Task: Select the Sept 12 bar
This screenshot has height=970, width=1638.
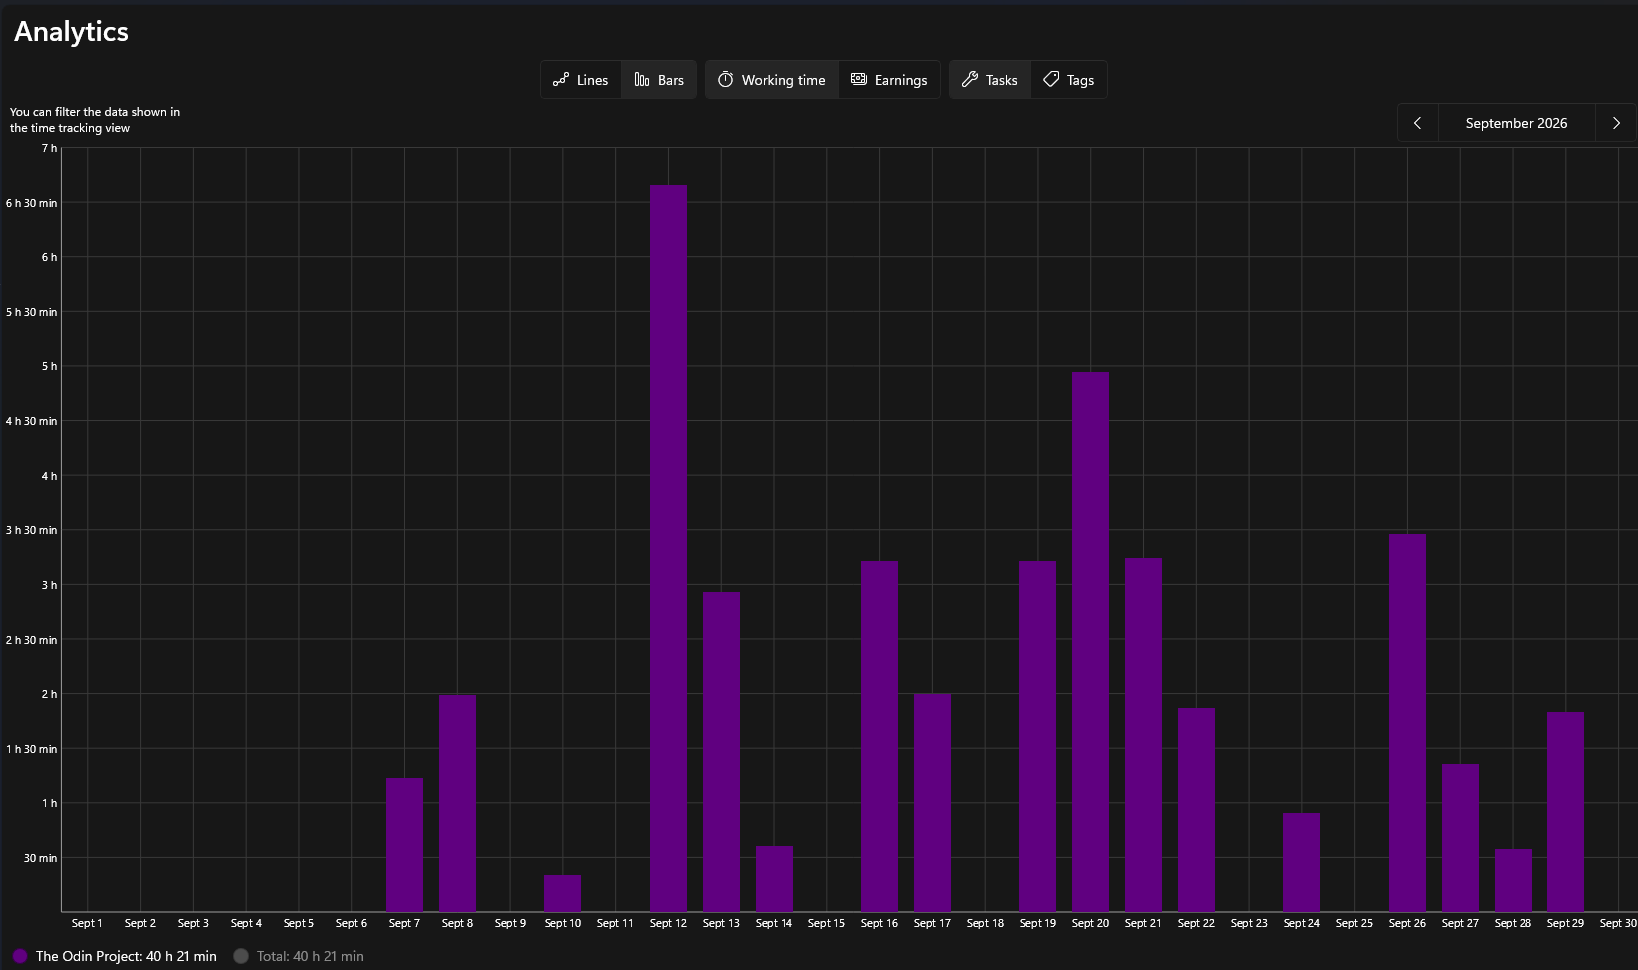Action: pos(668,548)
